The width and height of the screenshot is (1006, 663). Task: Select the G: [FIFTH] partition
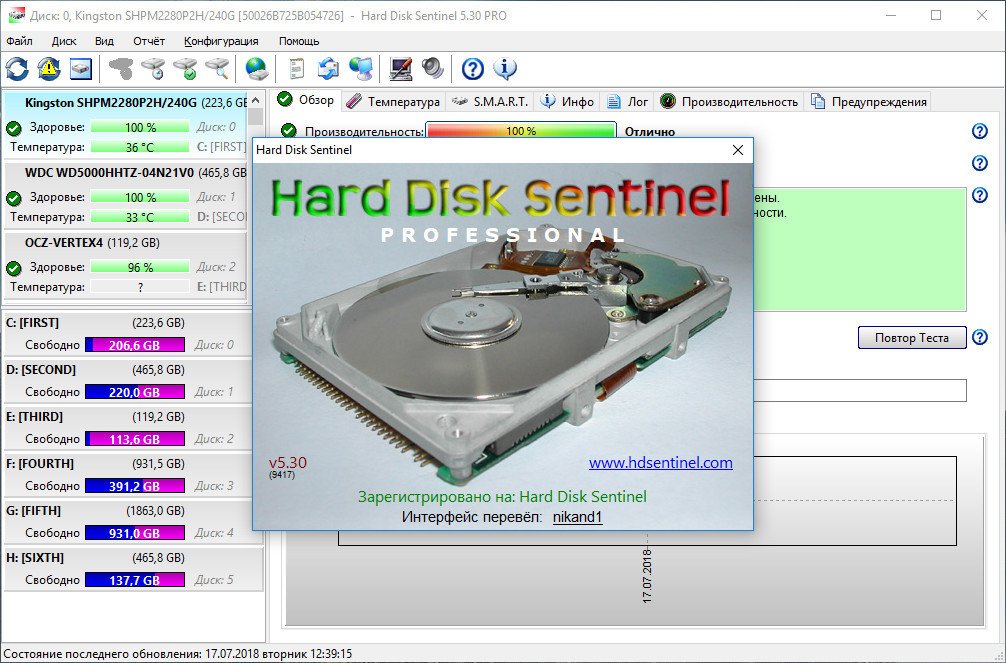tap(133, 521)
